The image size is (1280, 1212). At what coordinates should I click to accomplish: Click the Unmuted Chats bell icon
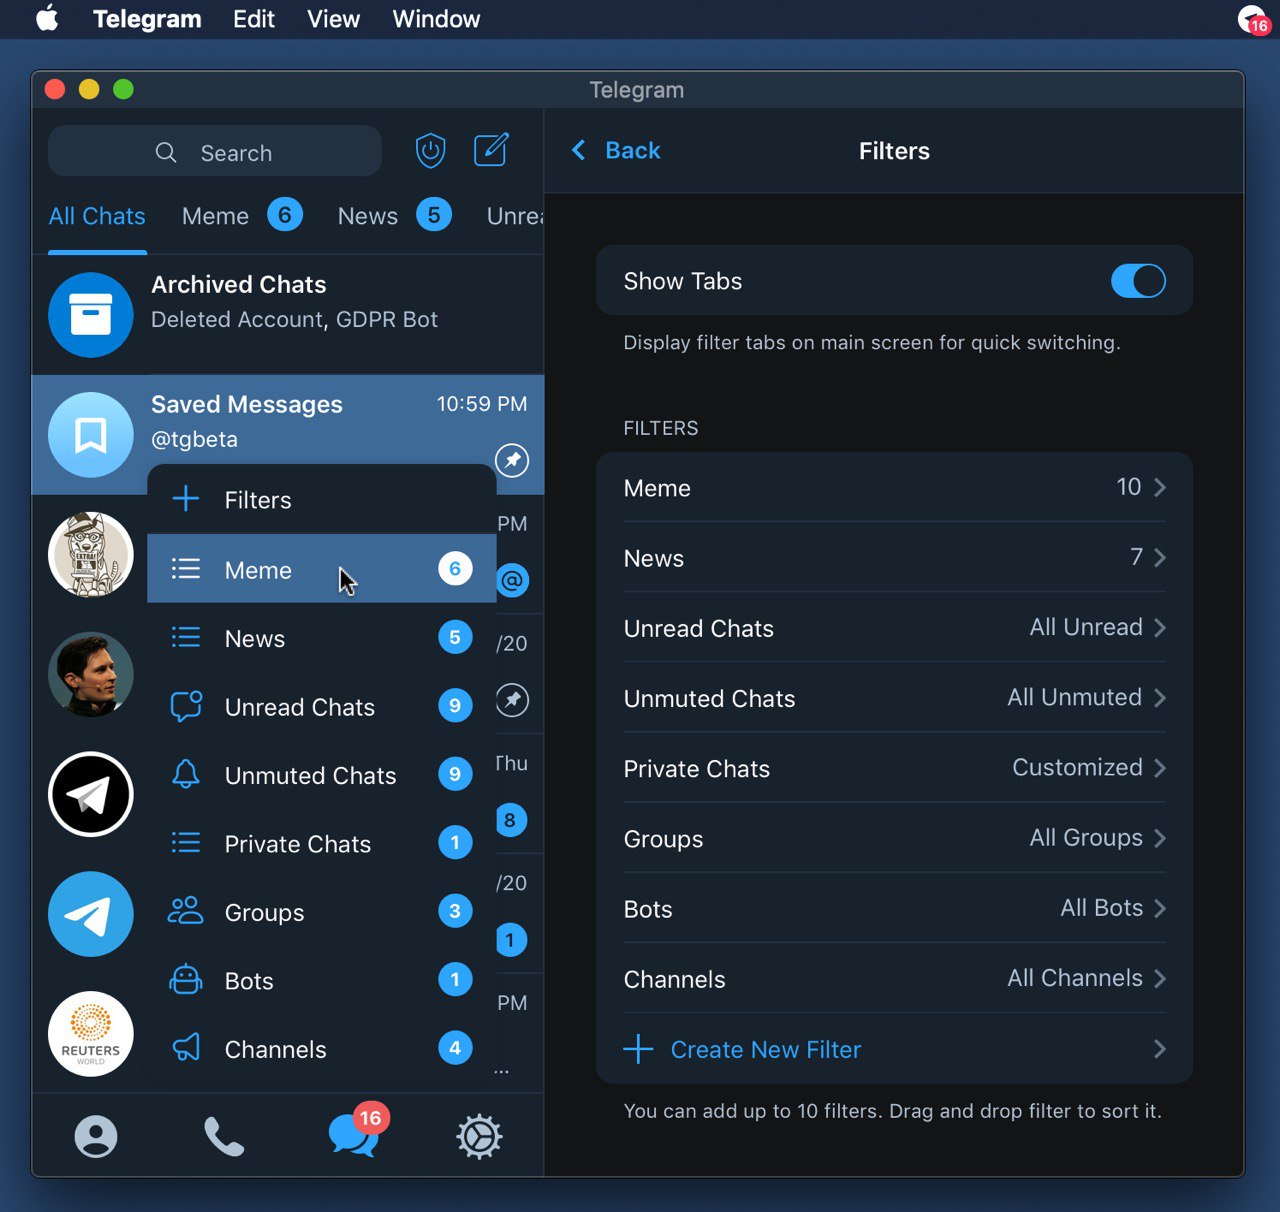[186, 774]
